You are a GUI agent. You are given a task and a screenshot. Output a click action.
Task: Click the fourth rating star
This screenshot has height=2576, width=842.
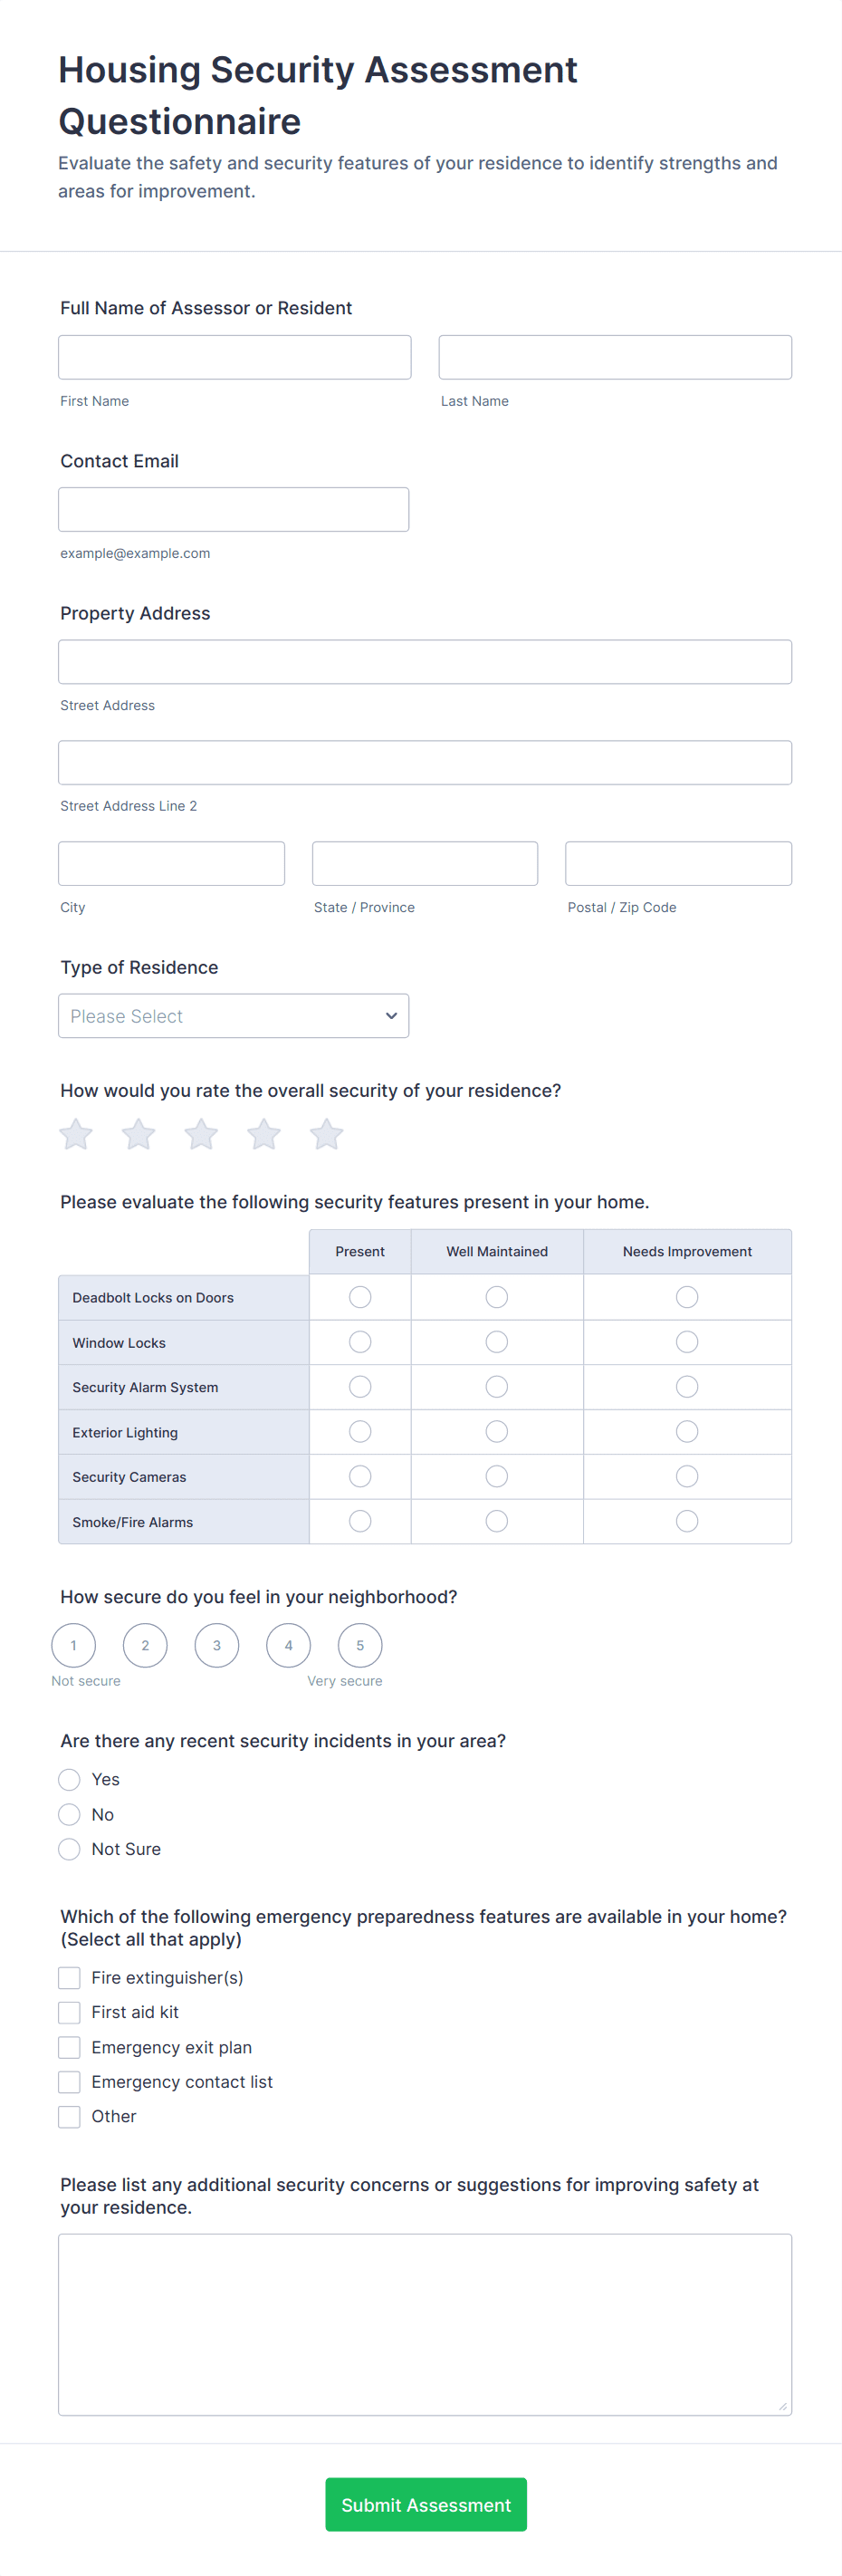(x=264, y=1134)
